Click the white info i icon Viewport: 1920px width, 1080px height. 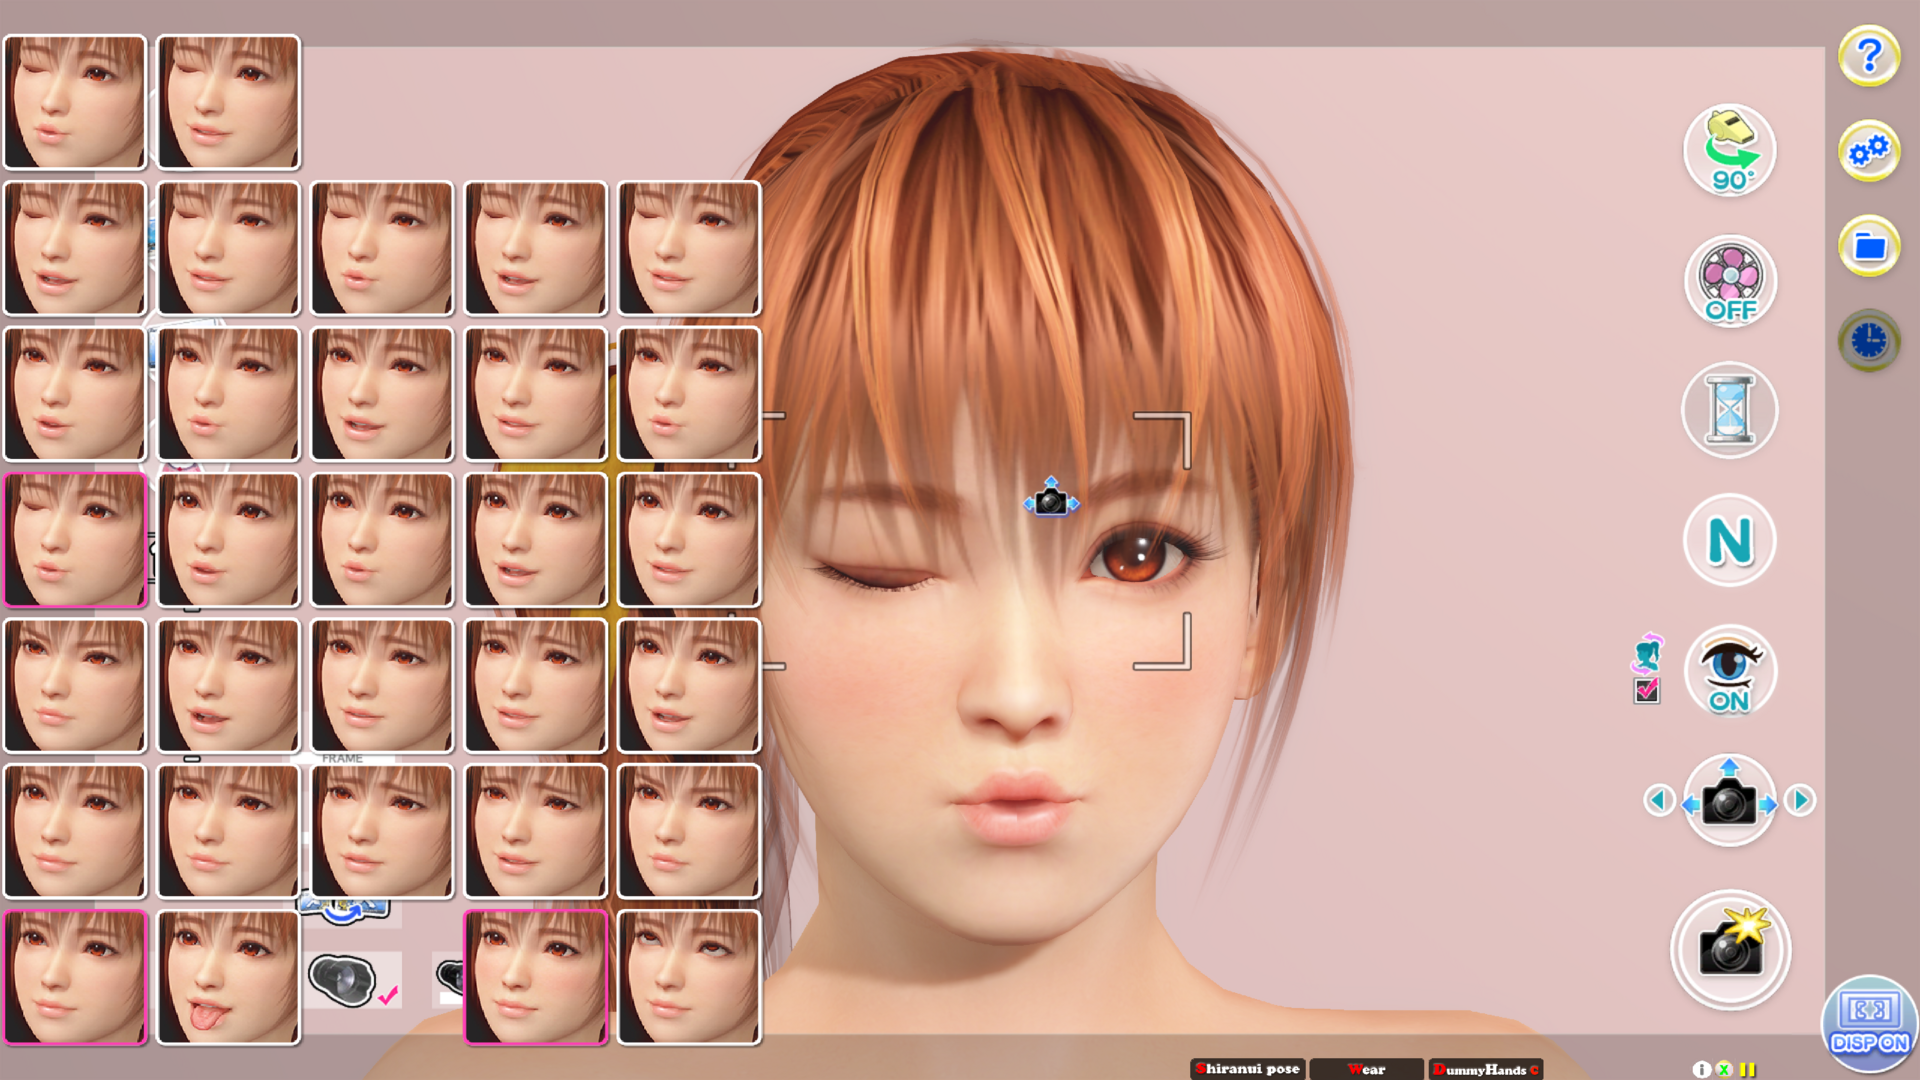1700,1069
